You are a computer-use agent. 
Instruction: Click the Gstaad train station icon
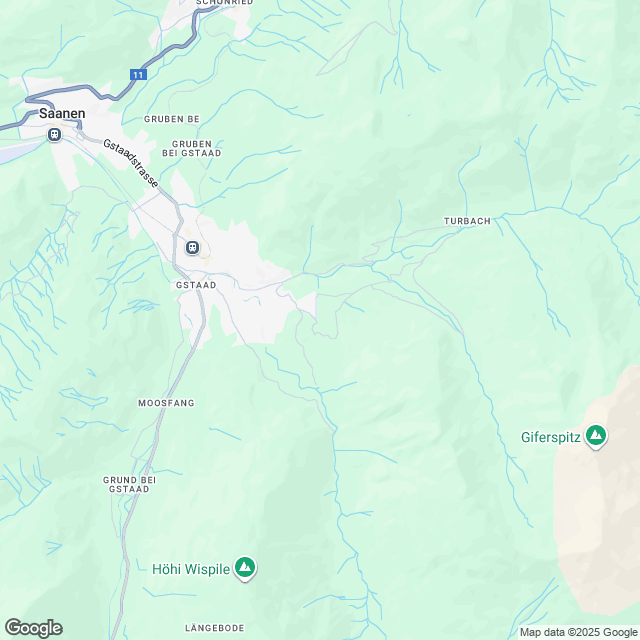(x=192, y=247)
